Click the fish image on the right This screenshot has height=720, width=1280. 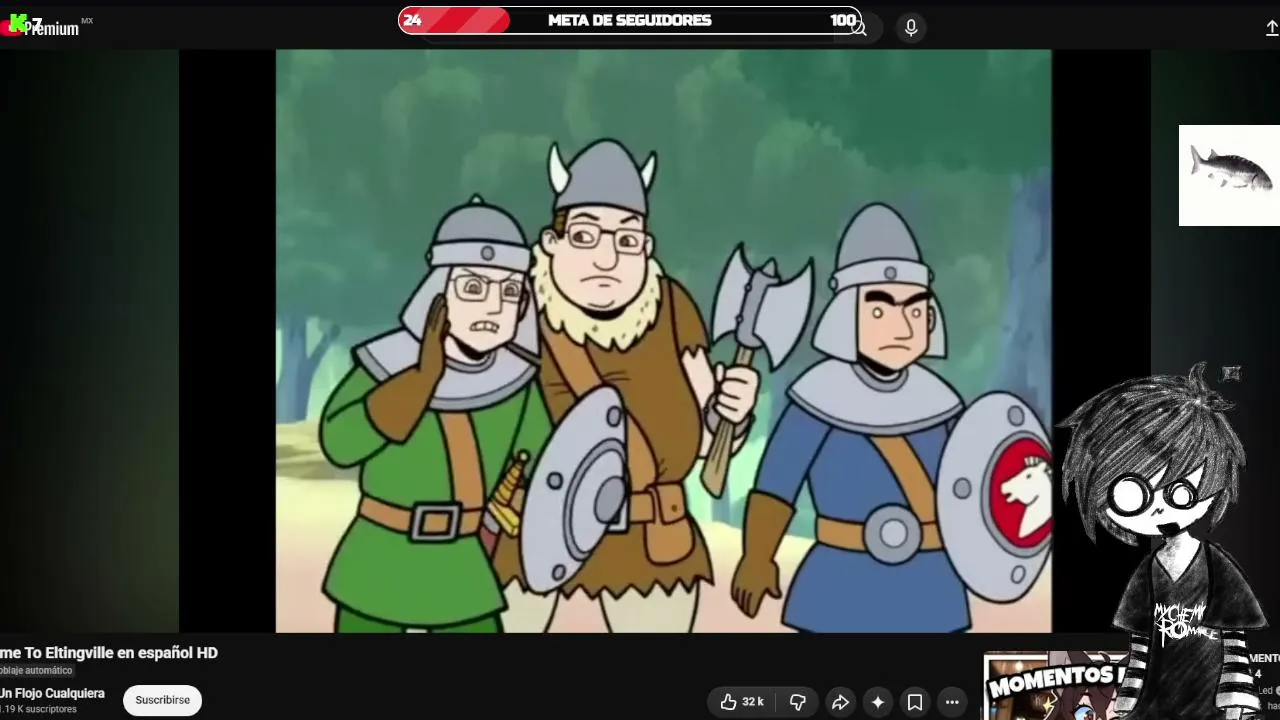click(1229, 175)
